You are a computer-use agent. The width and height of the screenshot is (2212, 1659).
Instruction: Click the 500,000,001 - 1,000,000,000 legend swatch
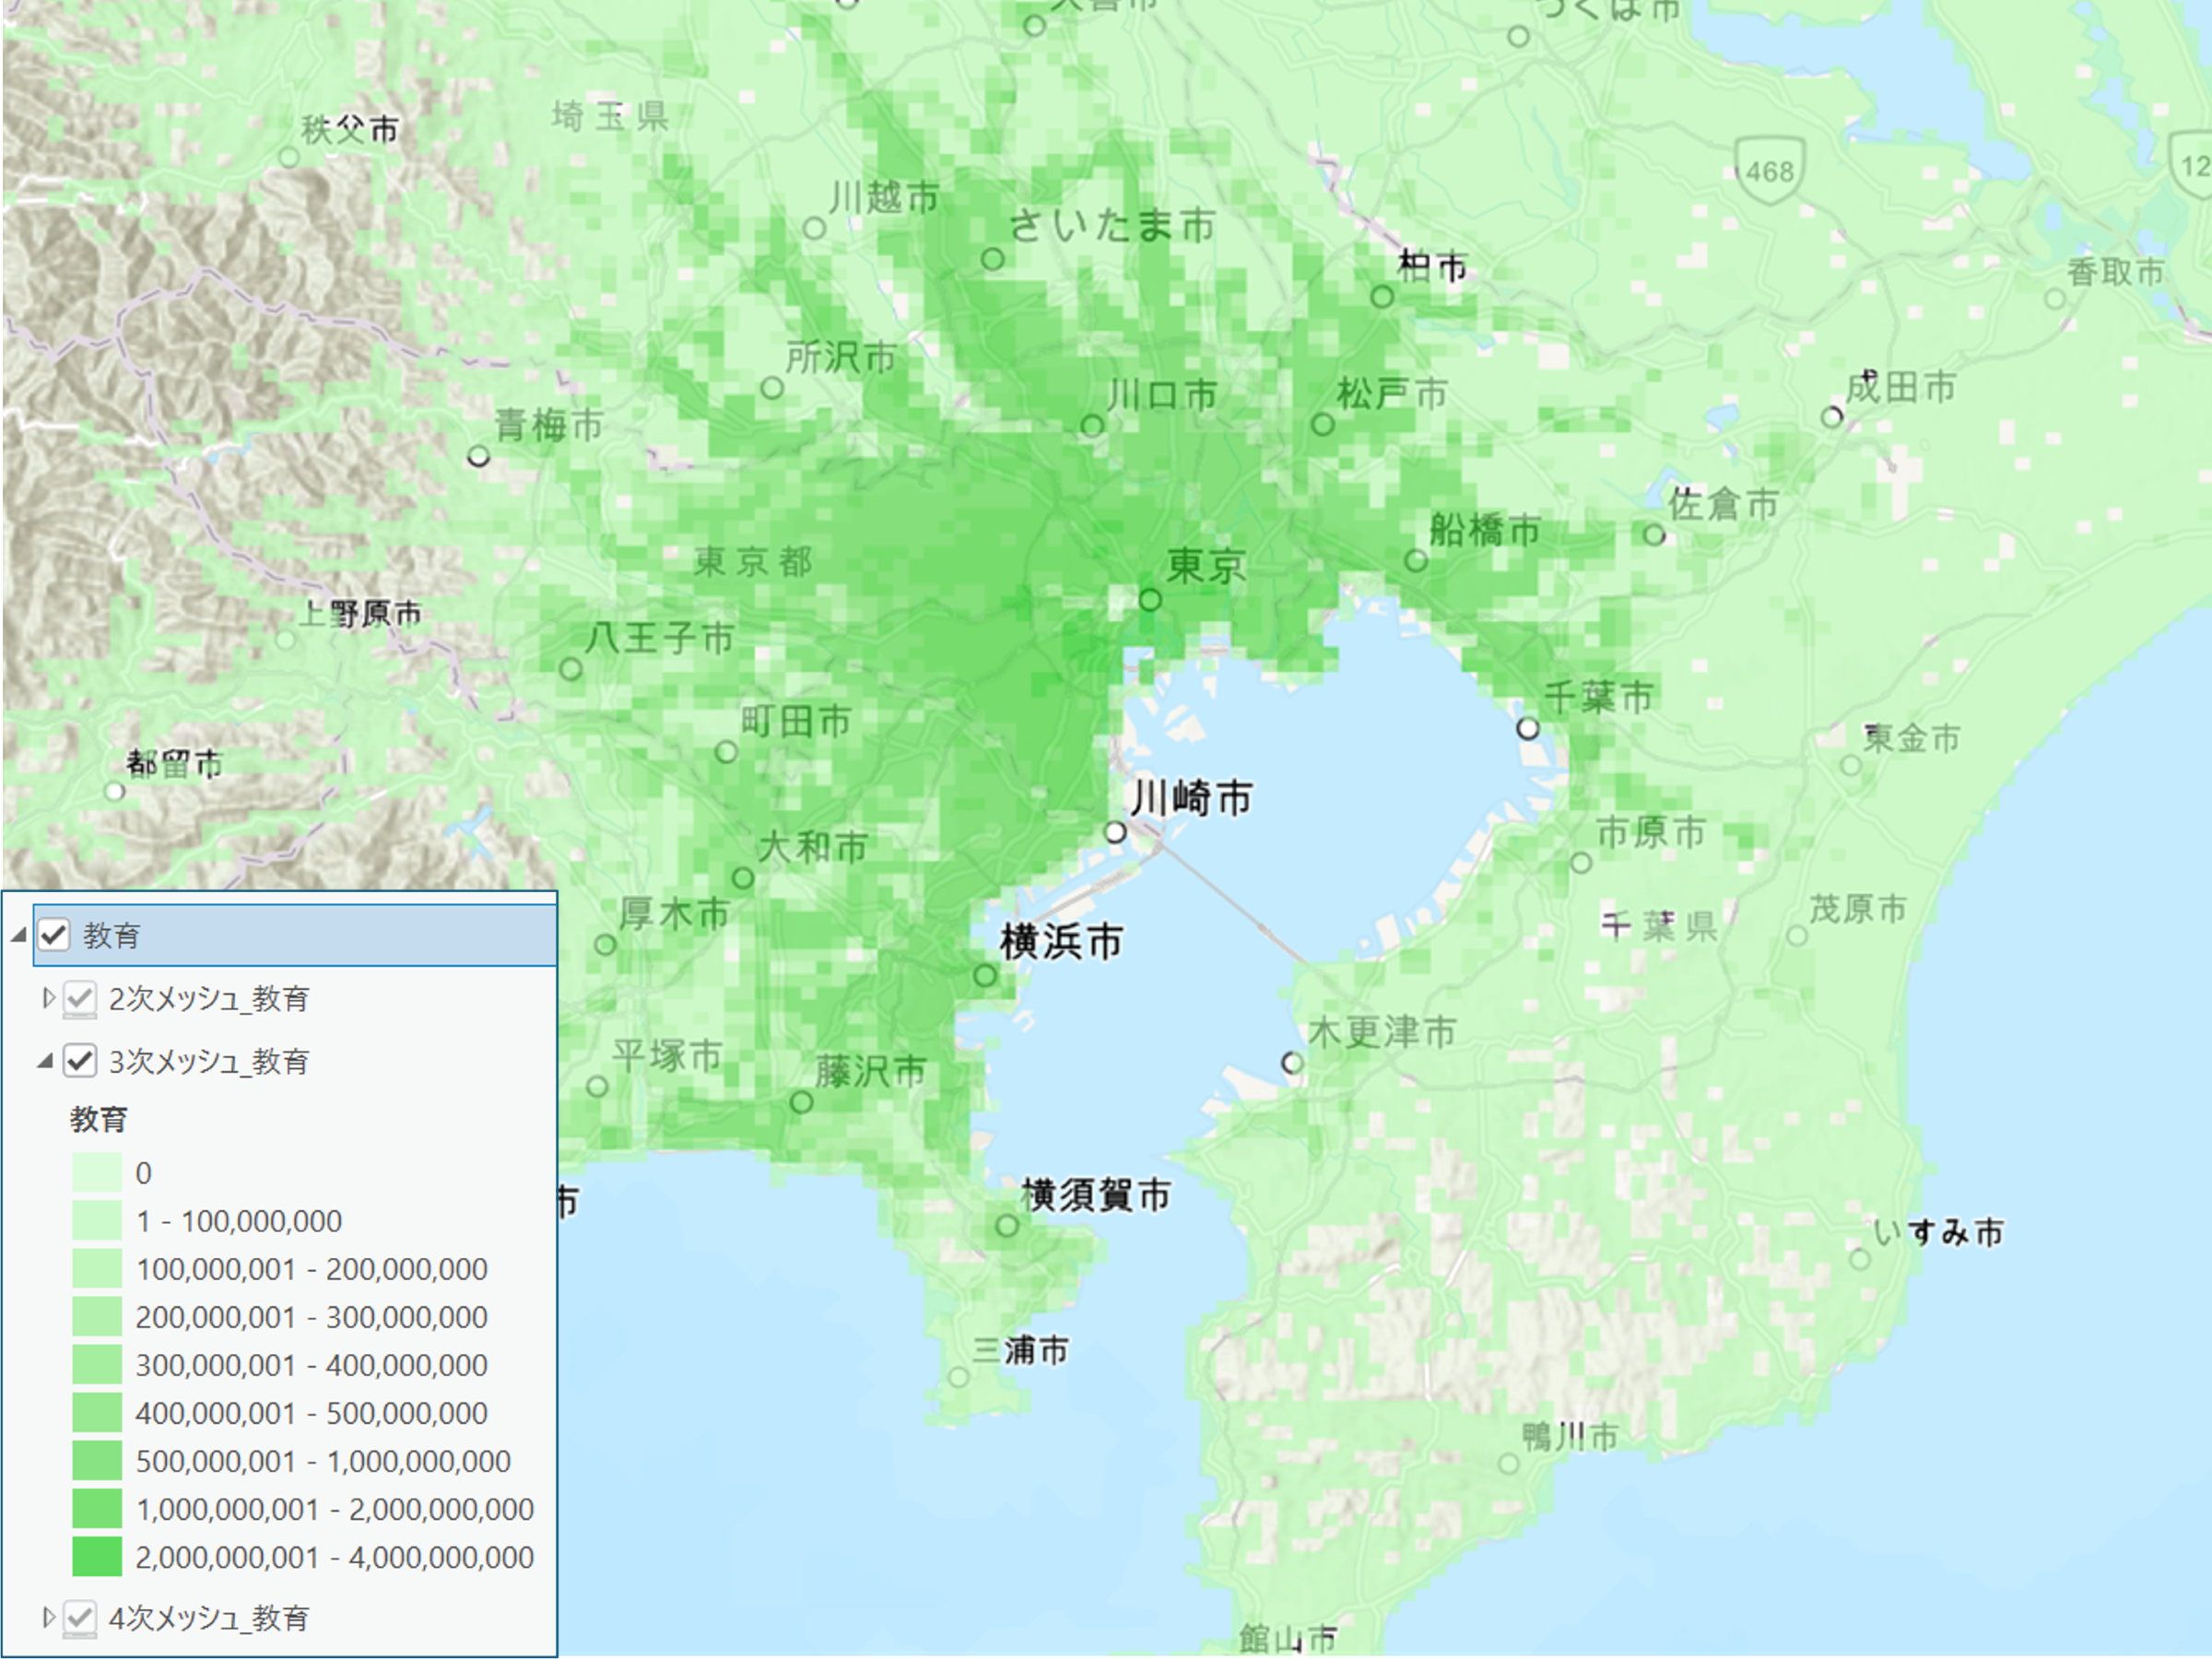click(x=97, y=1461)
